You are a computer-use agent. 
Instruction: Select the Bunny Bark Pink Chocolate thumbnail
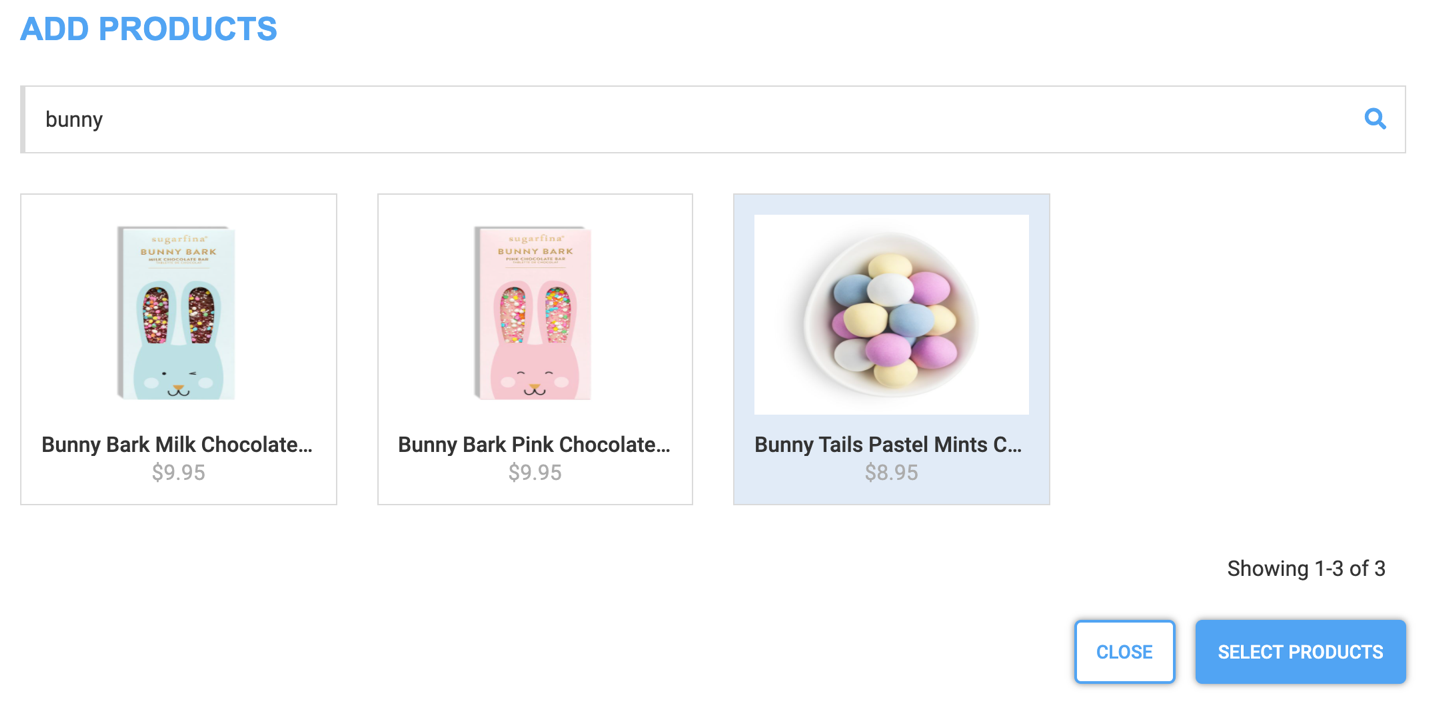pos(534,313)
